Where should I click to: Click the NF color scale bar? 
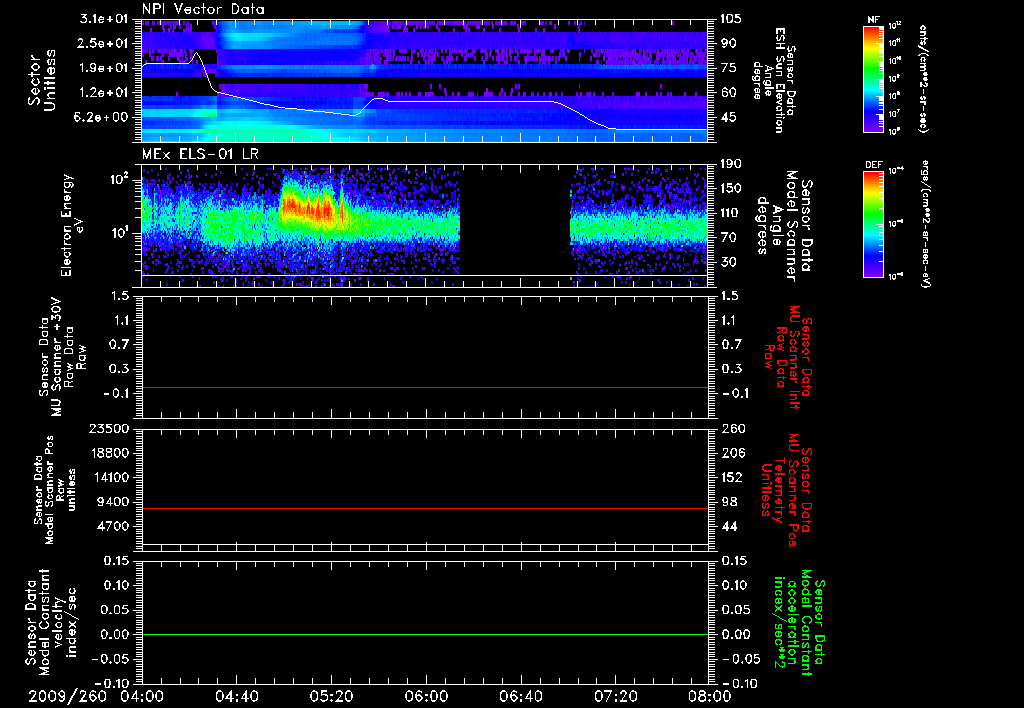click(x=873, y=79)
